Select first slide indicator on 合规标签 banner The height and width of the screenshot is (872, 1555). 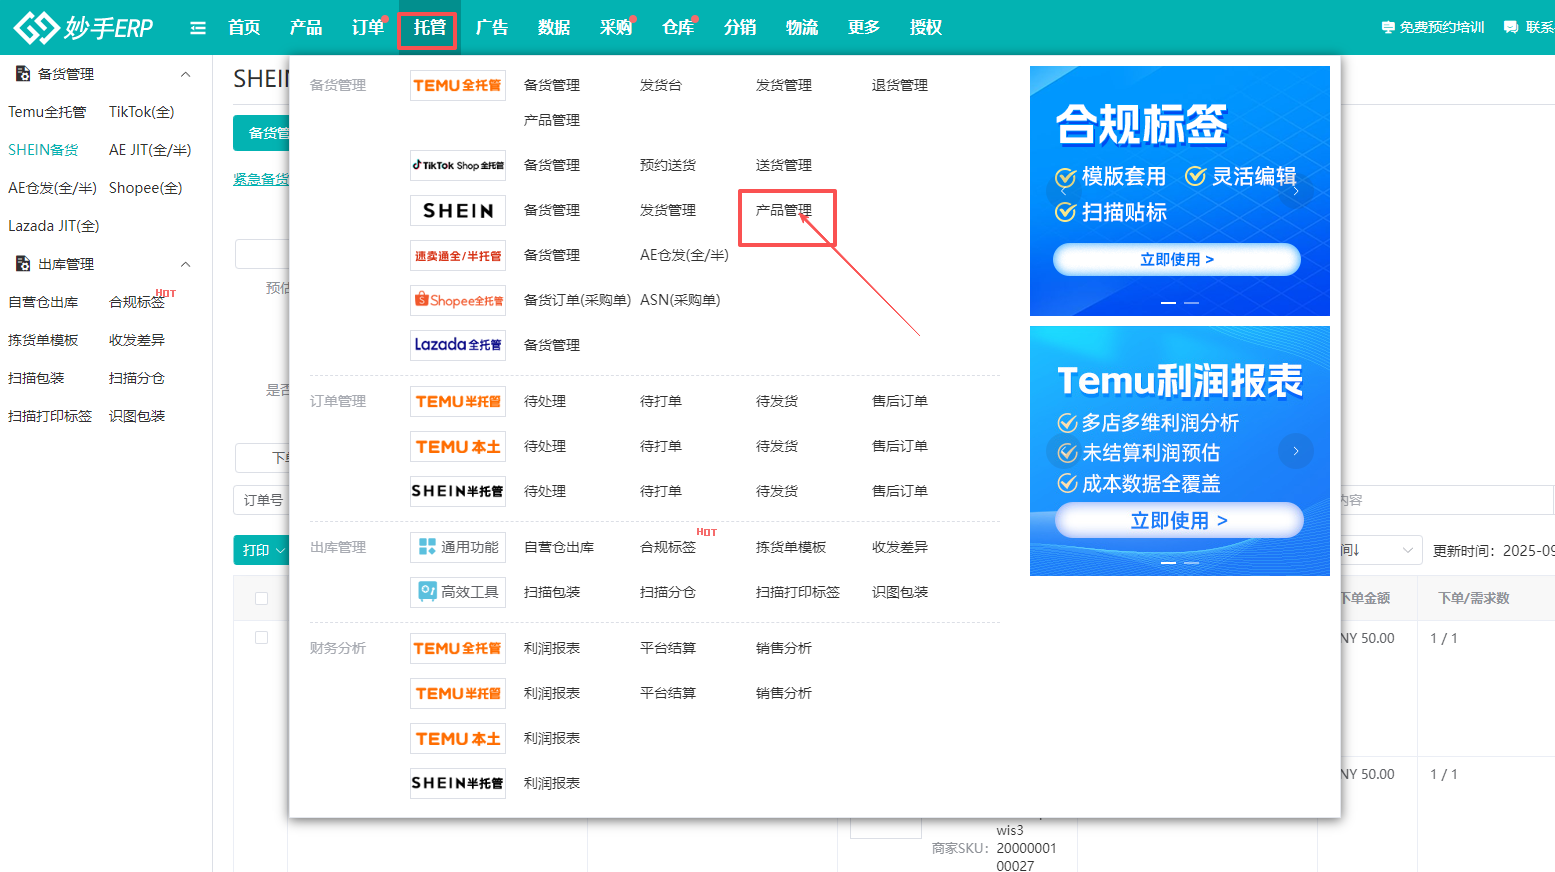tap(1168, 302)
